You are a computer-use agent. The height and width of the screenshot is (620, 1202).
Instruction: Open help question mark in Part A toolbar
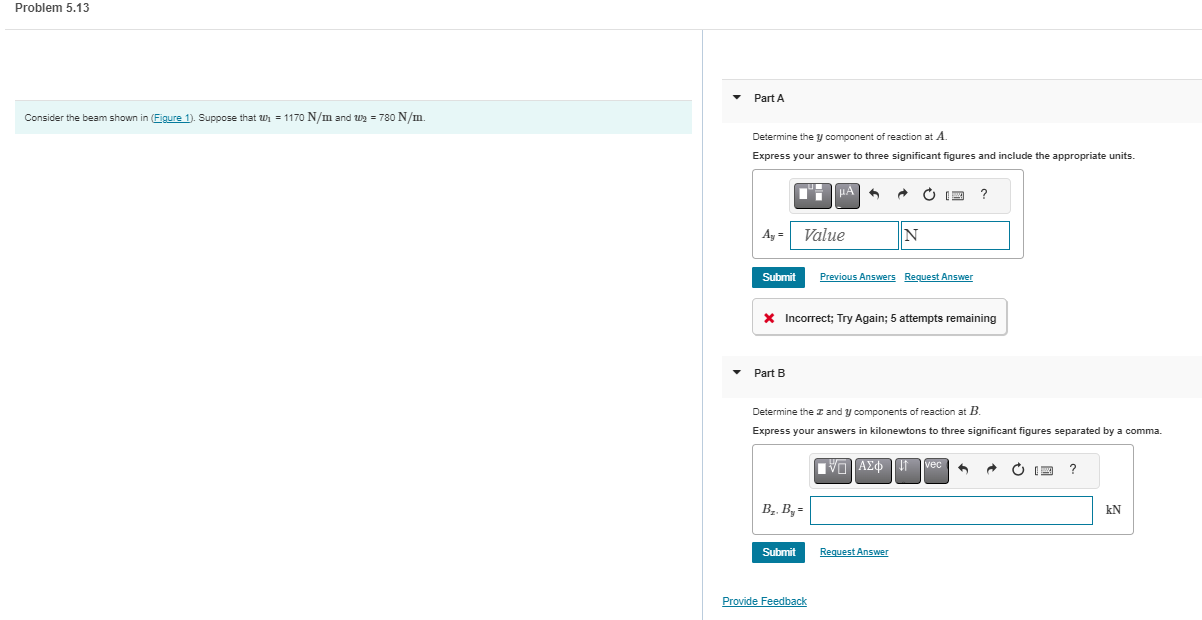coord(984,195)
